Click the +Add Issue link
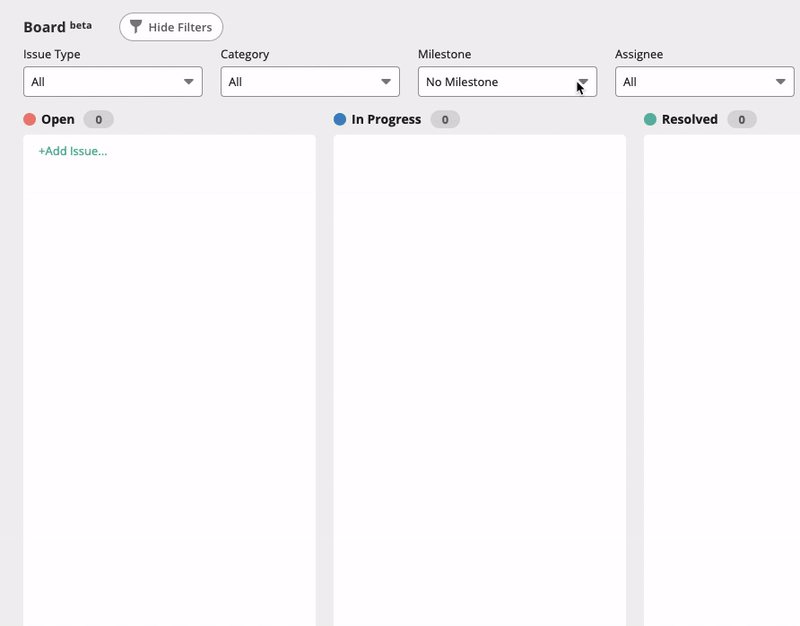 point(73,151)
